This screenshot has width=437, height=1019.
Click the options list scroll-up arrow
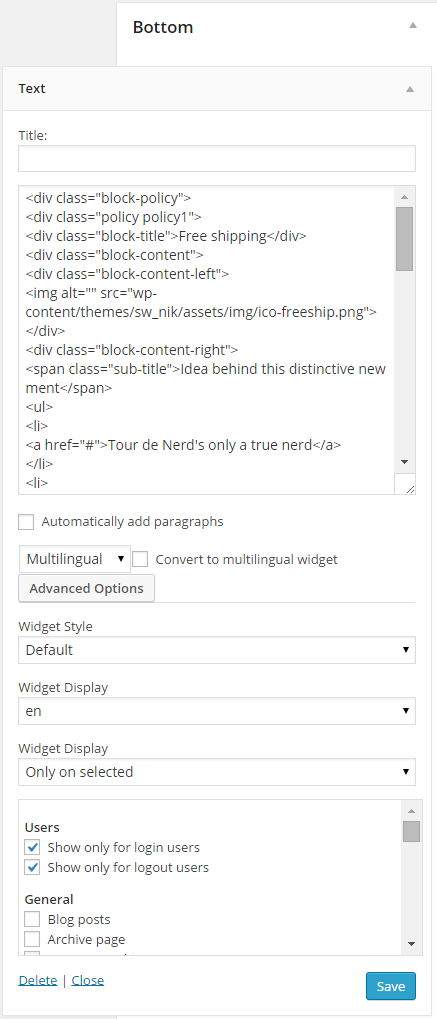[x=411, y=811]
